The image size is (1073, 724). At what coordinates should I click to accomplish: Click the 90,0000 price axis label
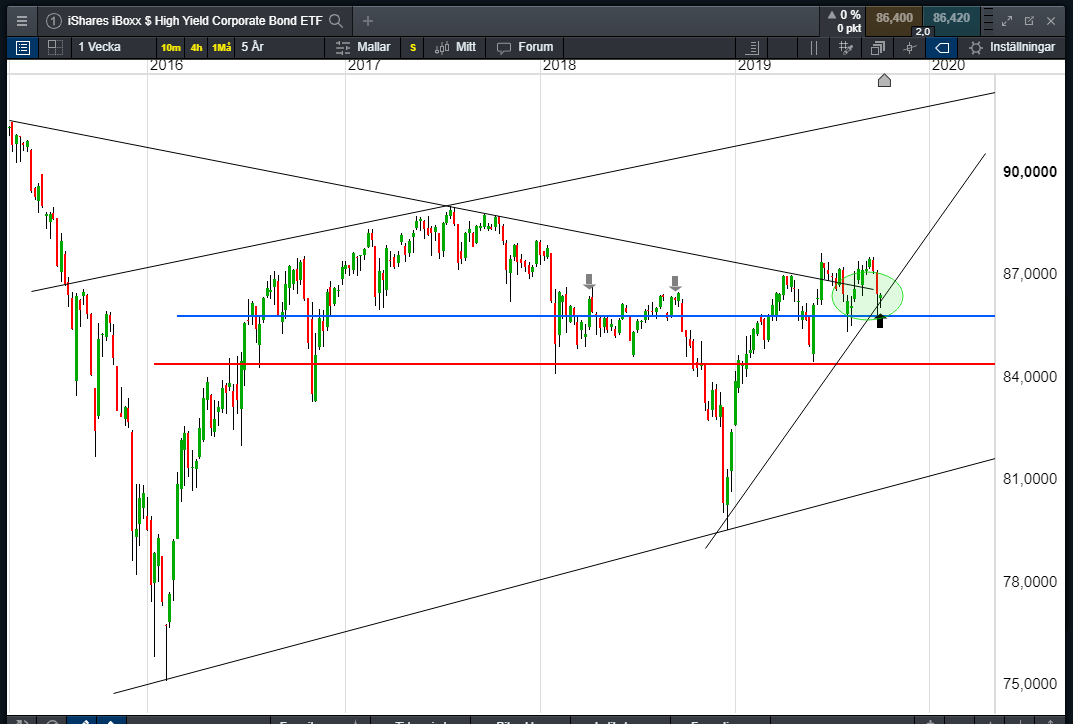tap(1030, 172)
